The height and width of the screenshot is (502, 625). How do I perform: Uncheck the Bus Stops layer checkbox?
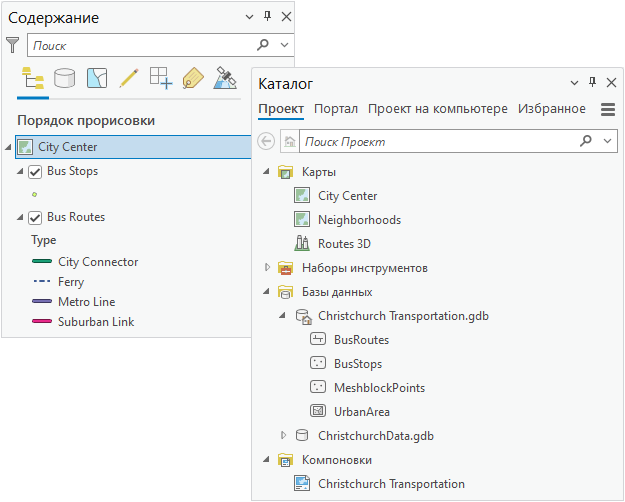pos(35,171)
